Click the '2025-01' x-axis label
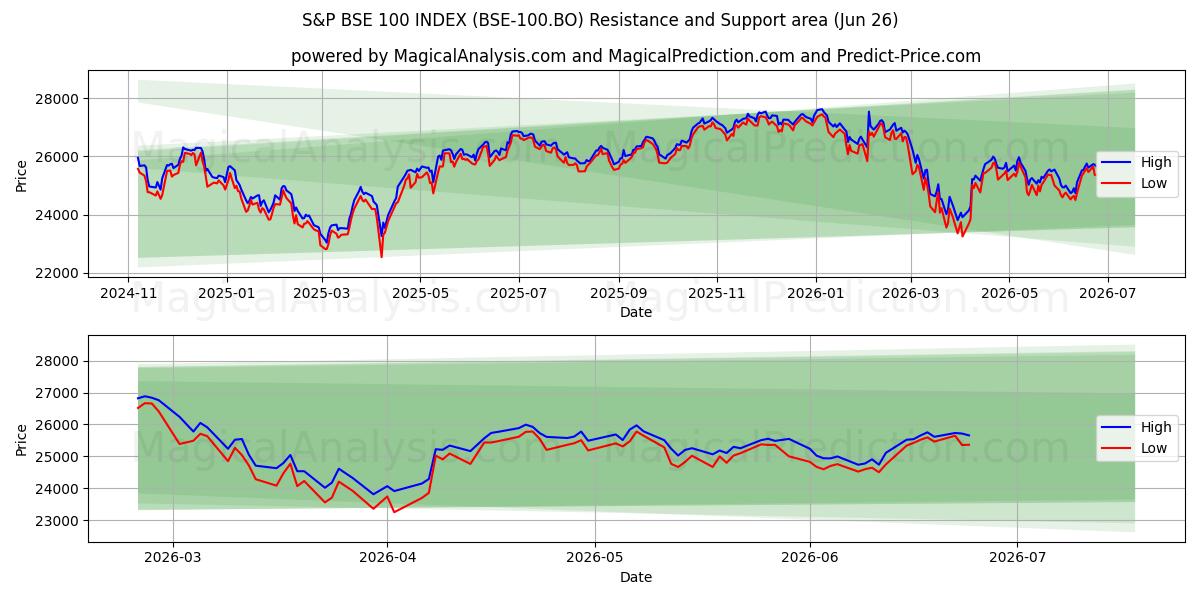The height and width of the screenshot is (600, 1200). pos(226,294)
